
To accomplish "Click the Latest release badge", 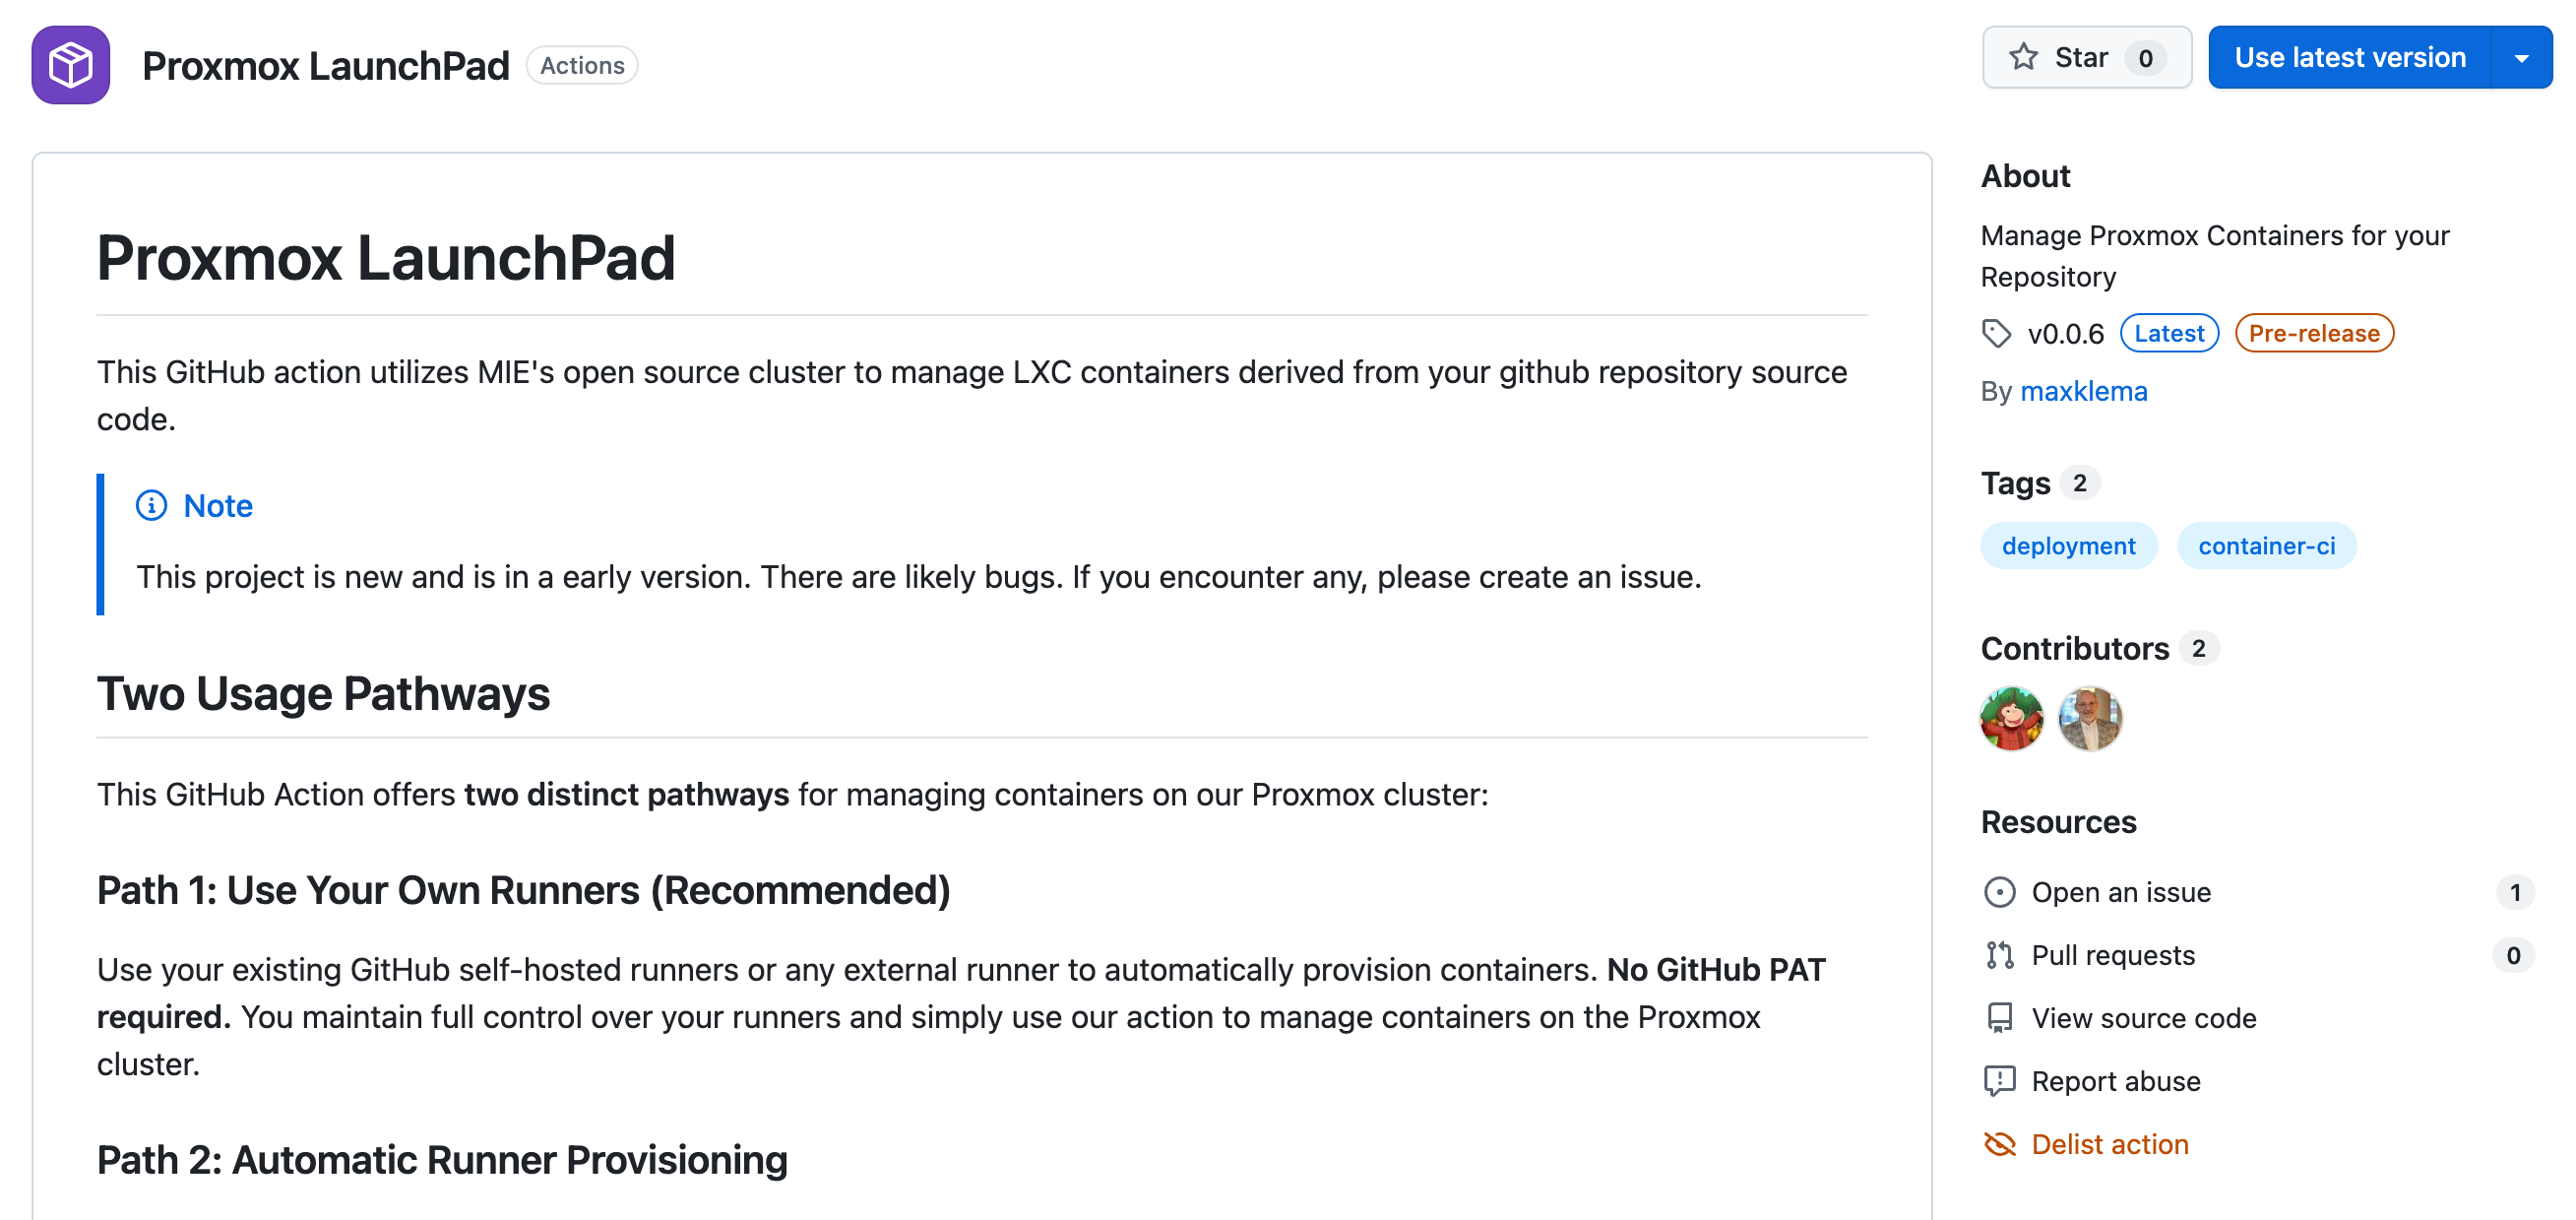I will 2168,333.
